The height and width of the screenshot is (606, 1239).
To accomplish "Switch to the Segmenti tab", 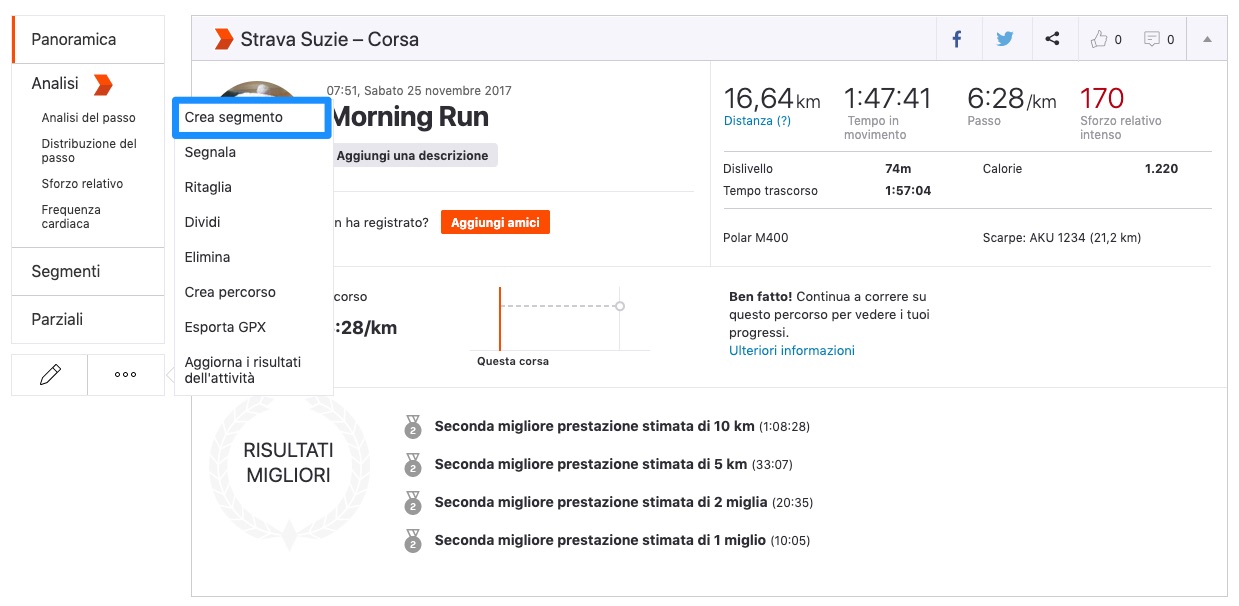I will click(66, 272).
